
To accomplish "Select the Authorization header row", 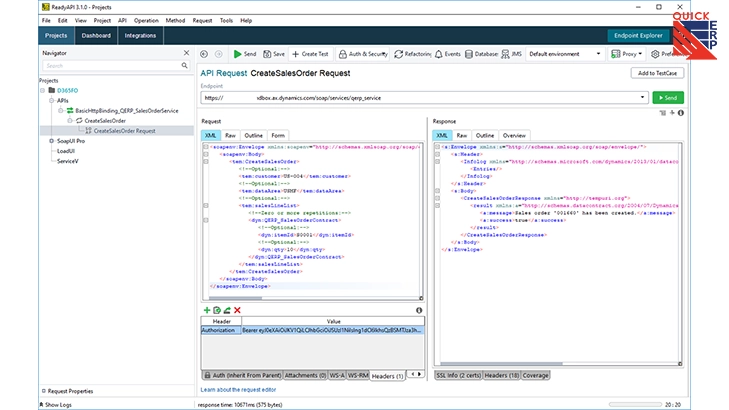I will (312, 330).
